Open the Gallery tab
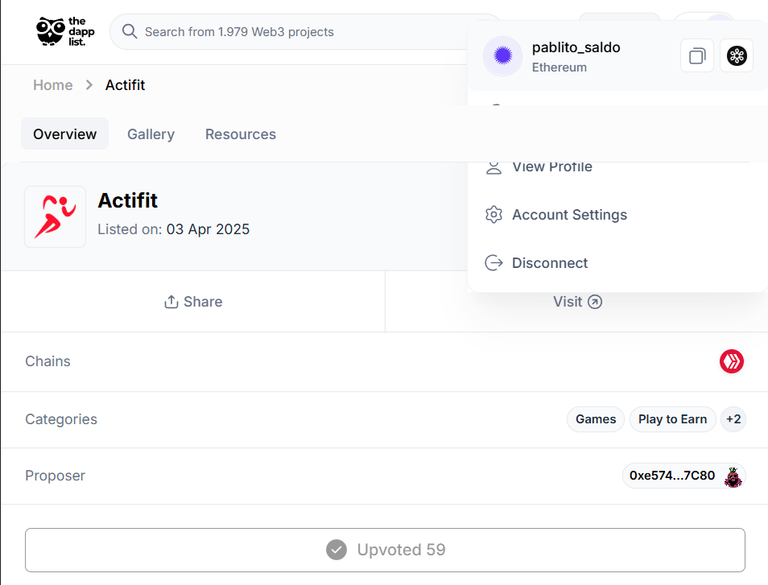 tap(151, 134)
